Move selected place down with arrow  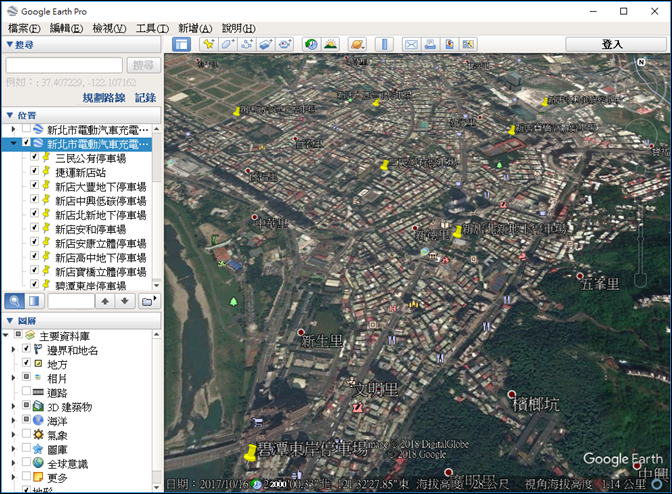pyautogui.click(x=125, y=301)
